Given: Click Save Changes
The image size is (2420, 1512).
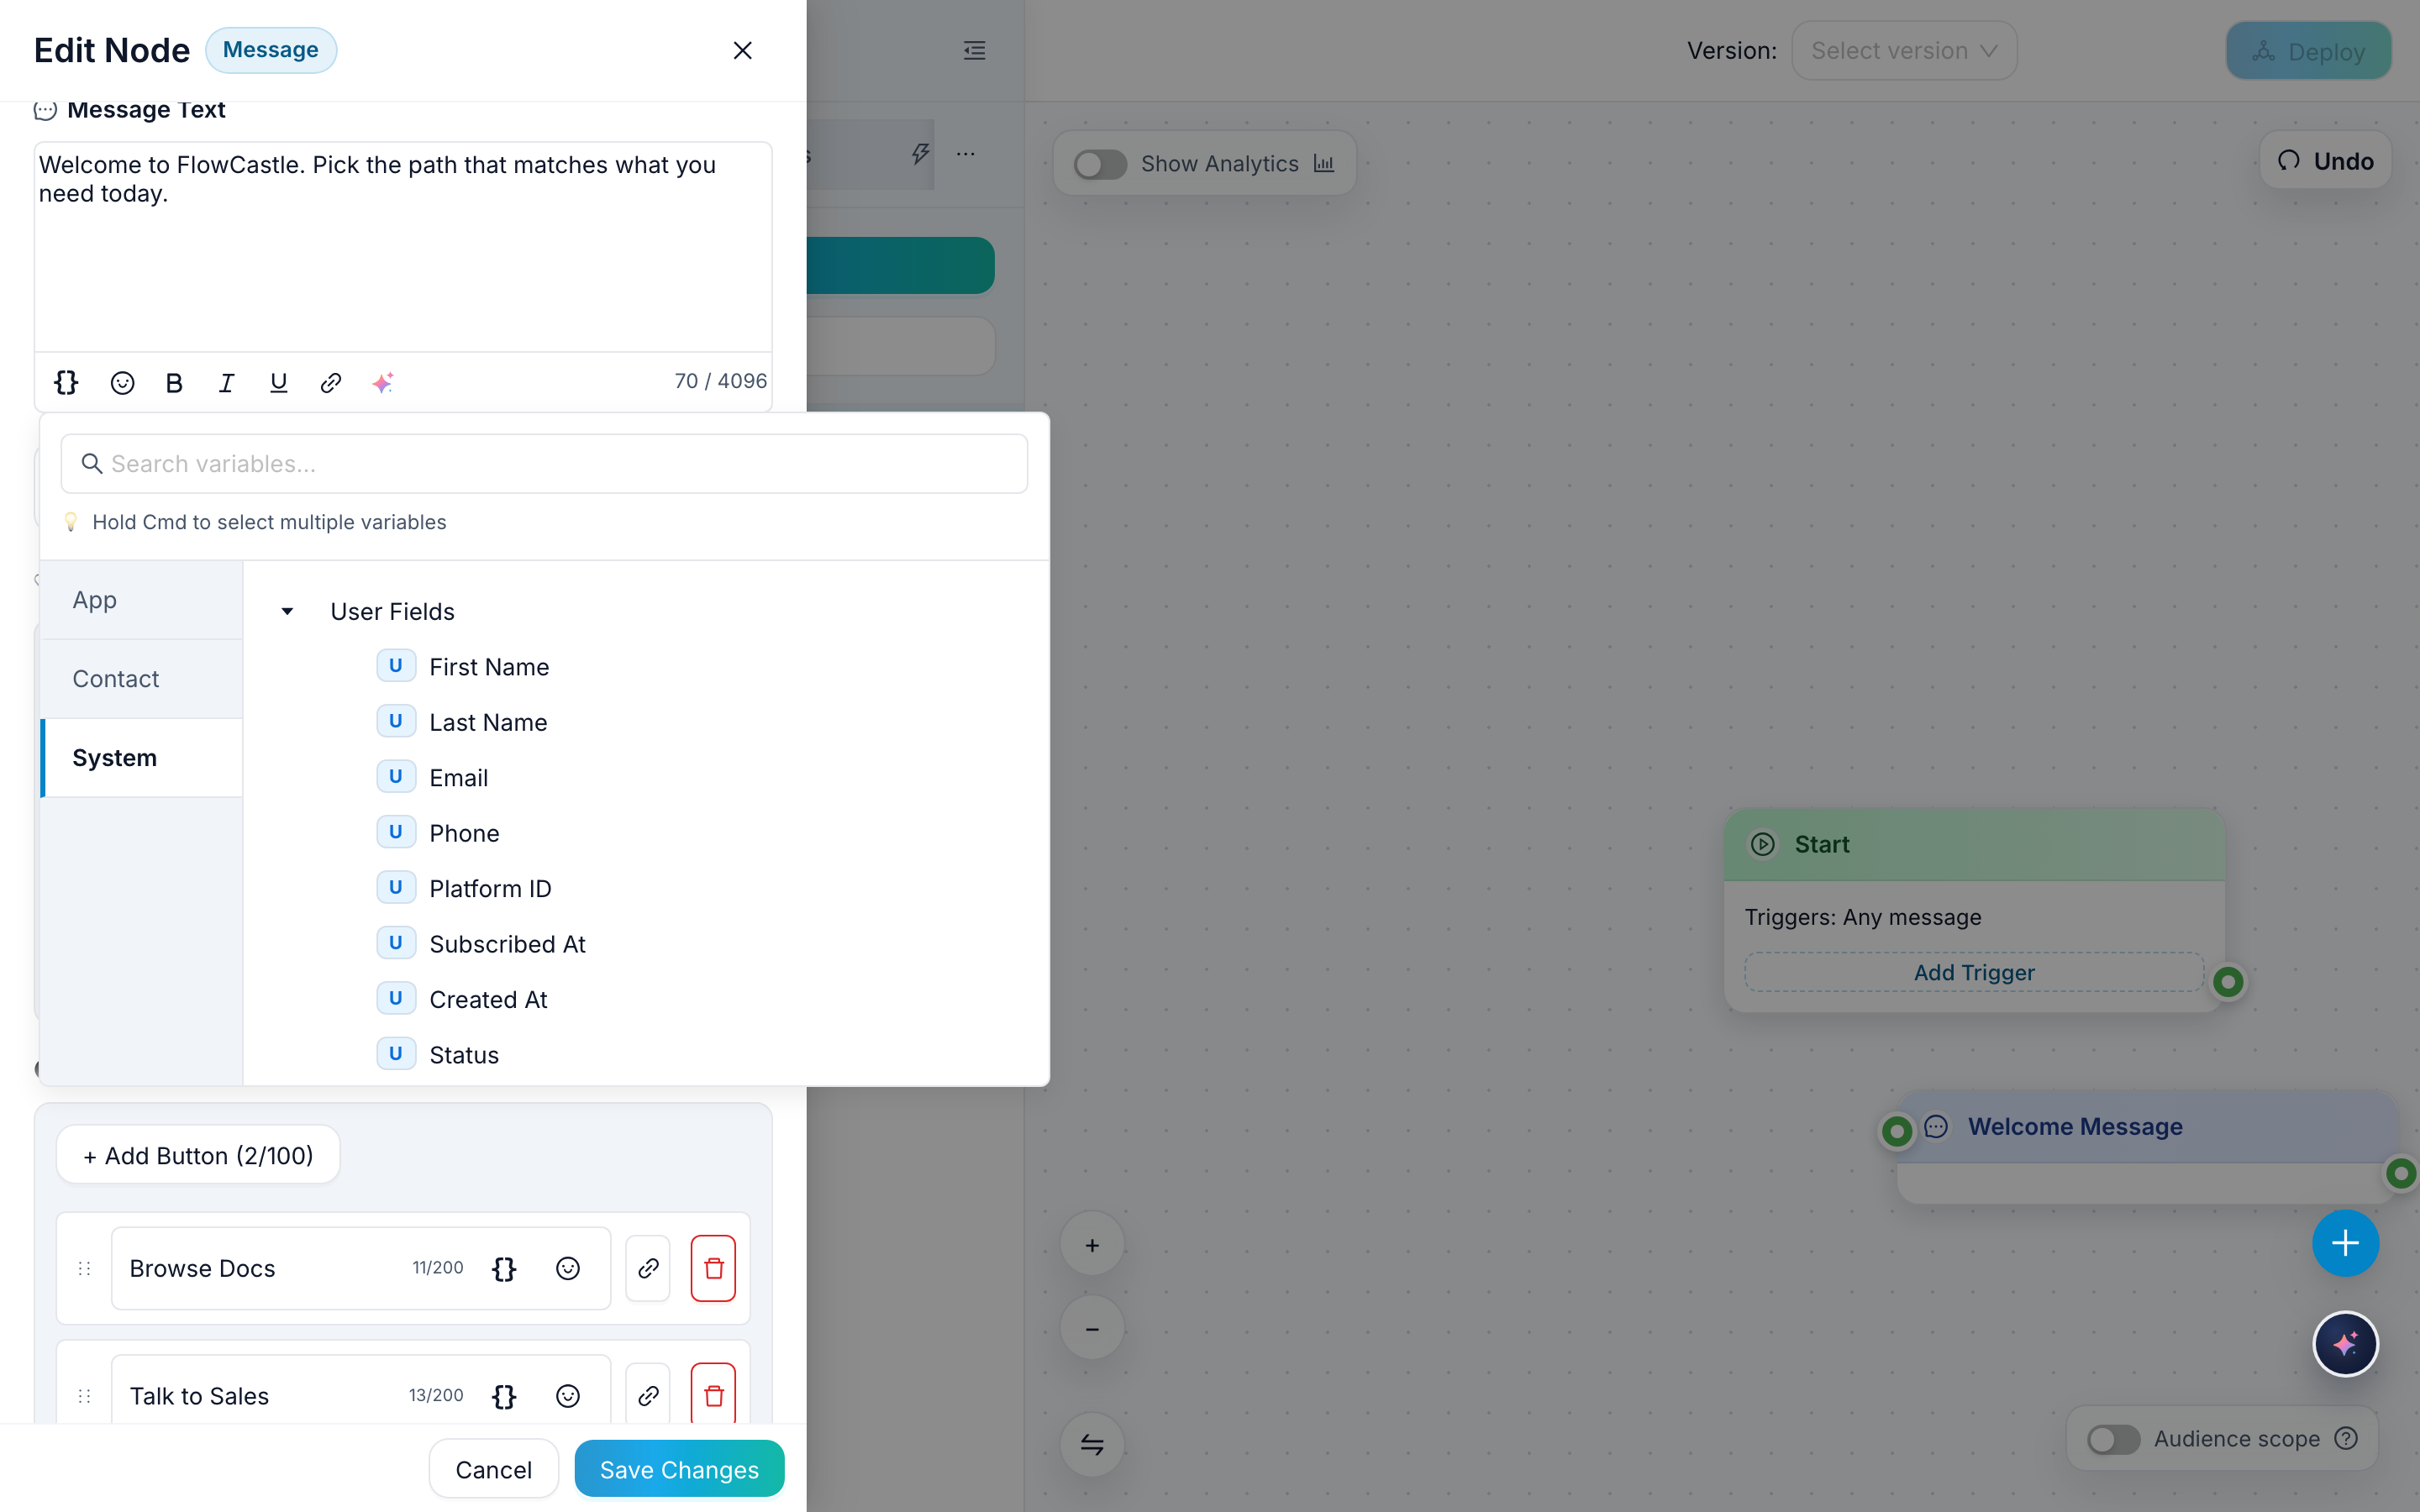Looking at the screenshot, I should pyautogui.click(x=679, y=1469).
